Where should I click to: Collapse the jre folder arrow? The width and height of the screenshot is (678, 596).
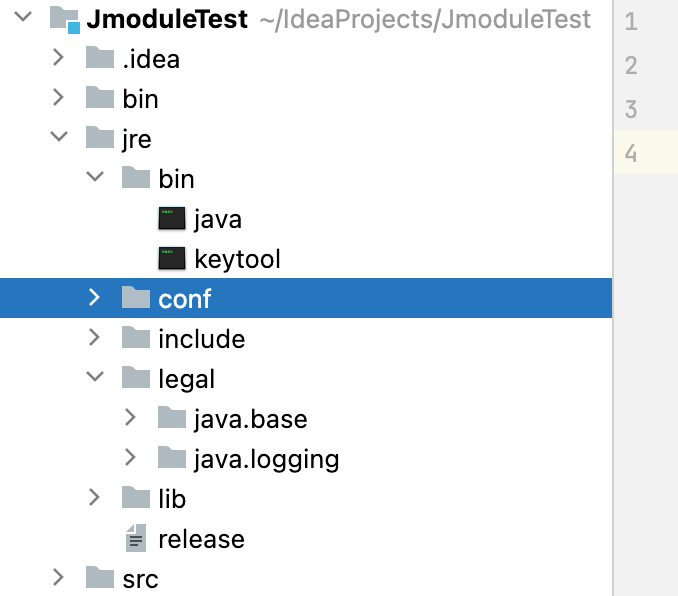click(59, 138)
